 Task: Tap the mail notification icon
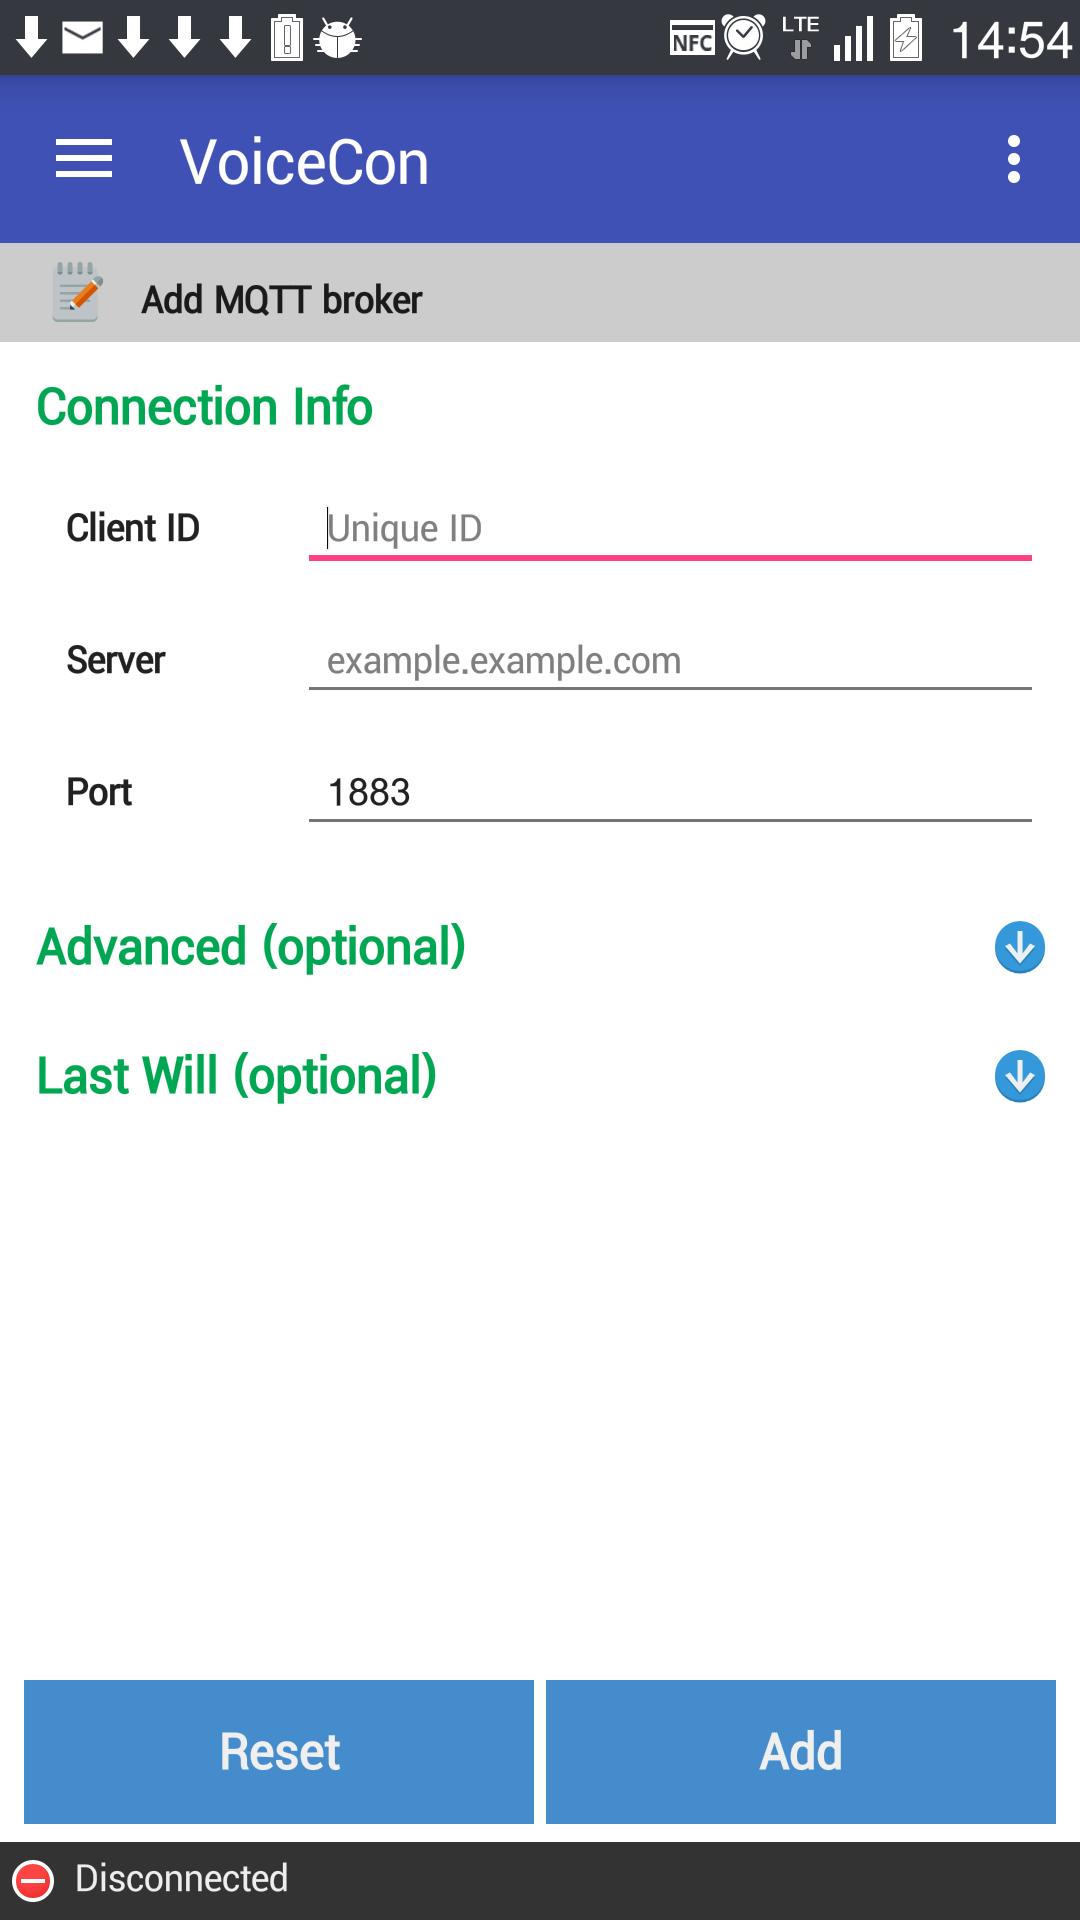[82, 38]
